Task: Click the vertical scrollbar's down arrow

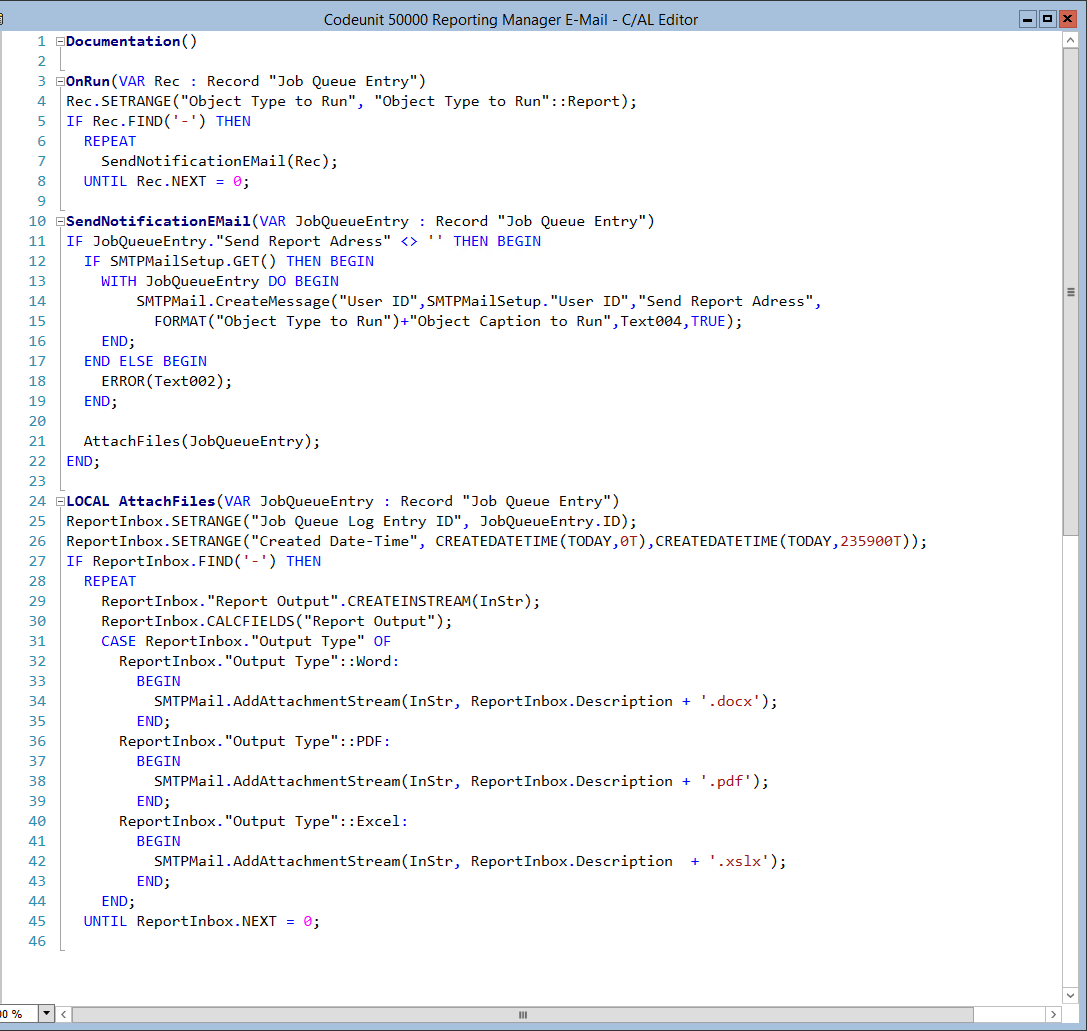Action: coord(1070,996)
